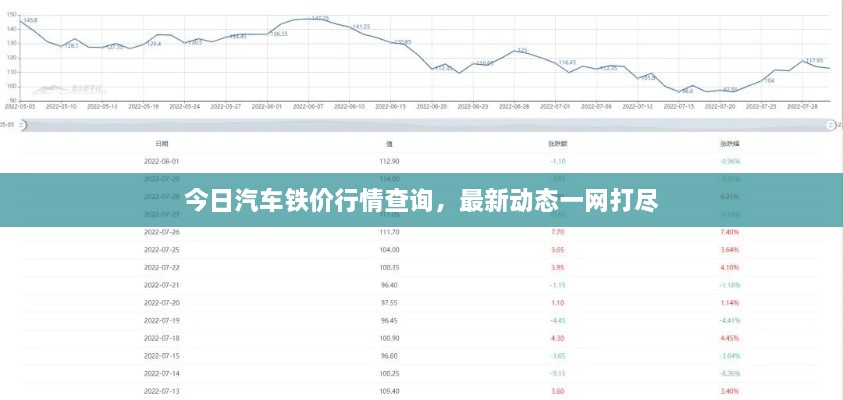Image resolution: width=843 pixels, height=400 pixels.
Task: Click the 4.10% percentage cell
Action: [x=730, y=267]
